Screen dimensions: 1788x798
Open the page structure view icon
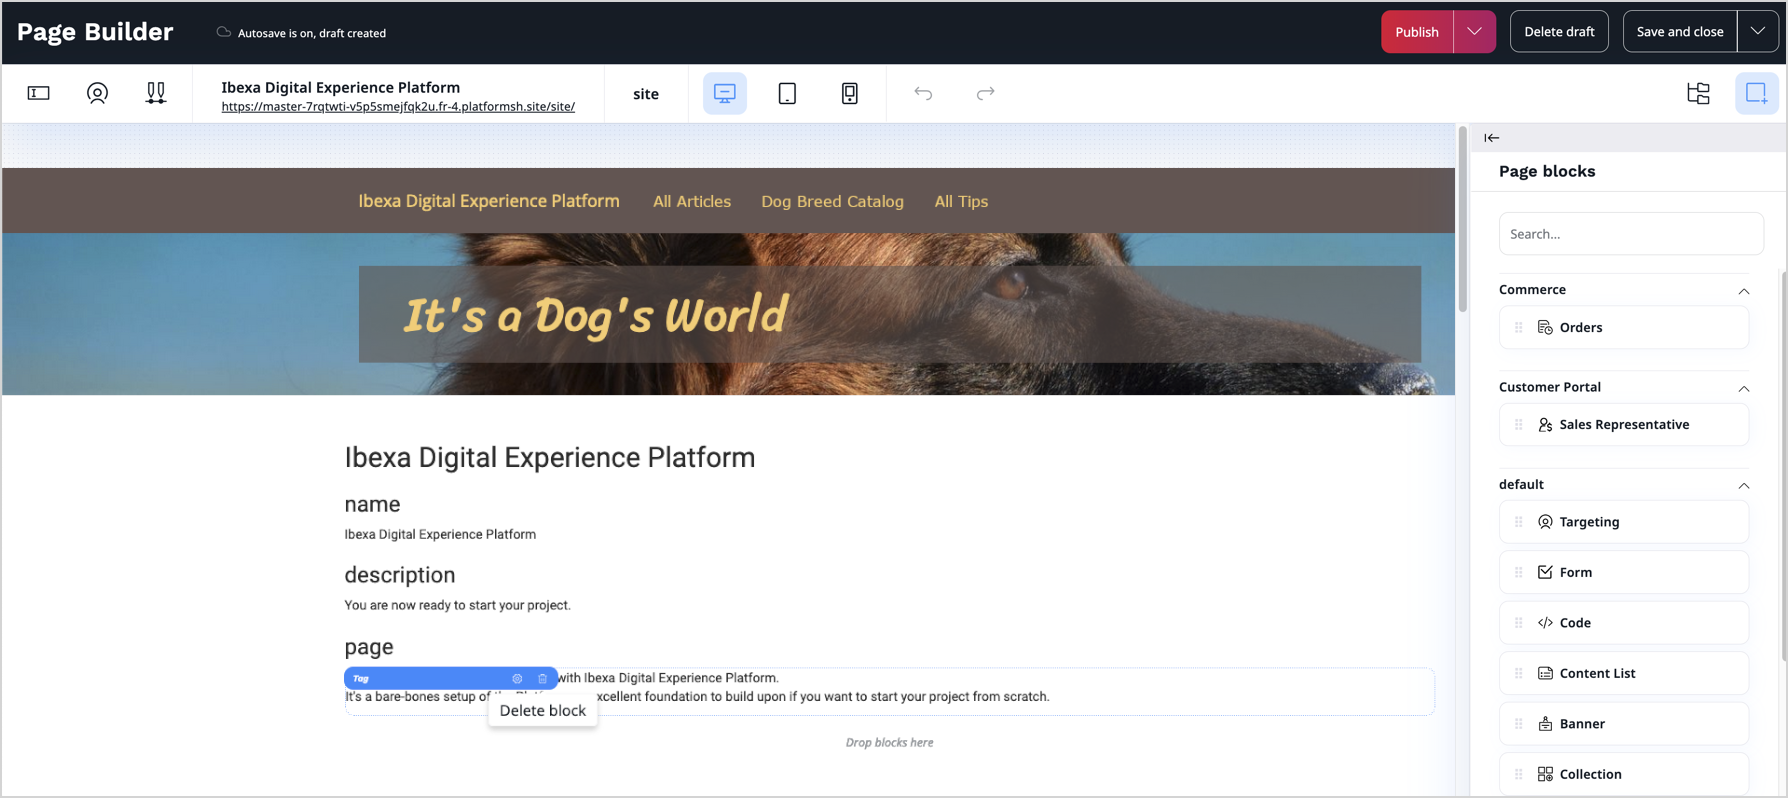click(1698, 93)
